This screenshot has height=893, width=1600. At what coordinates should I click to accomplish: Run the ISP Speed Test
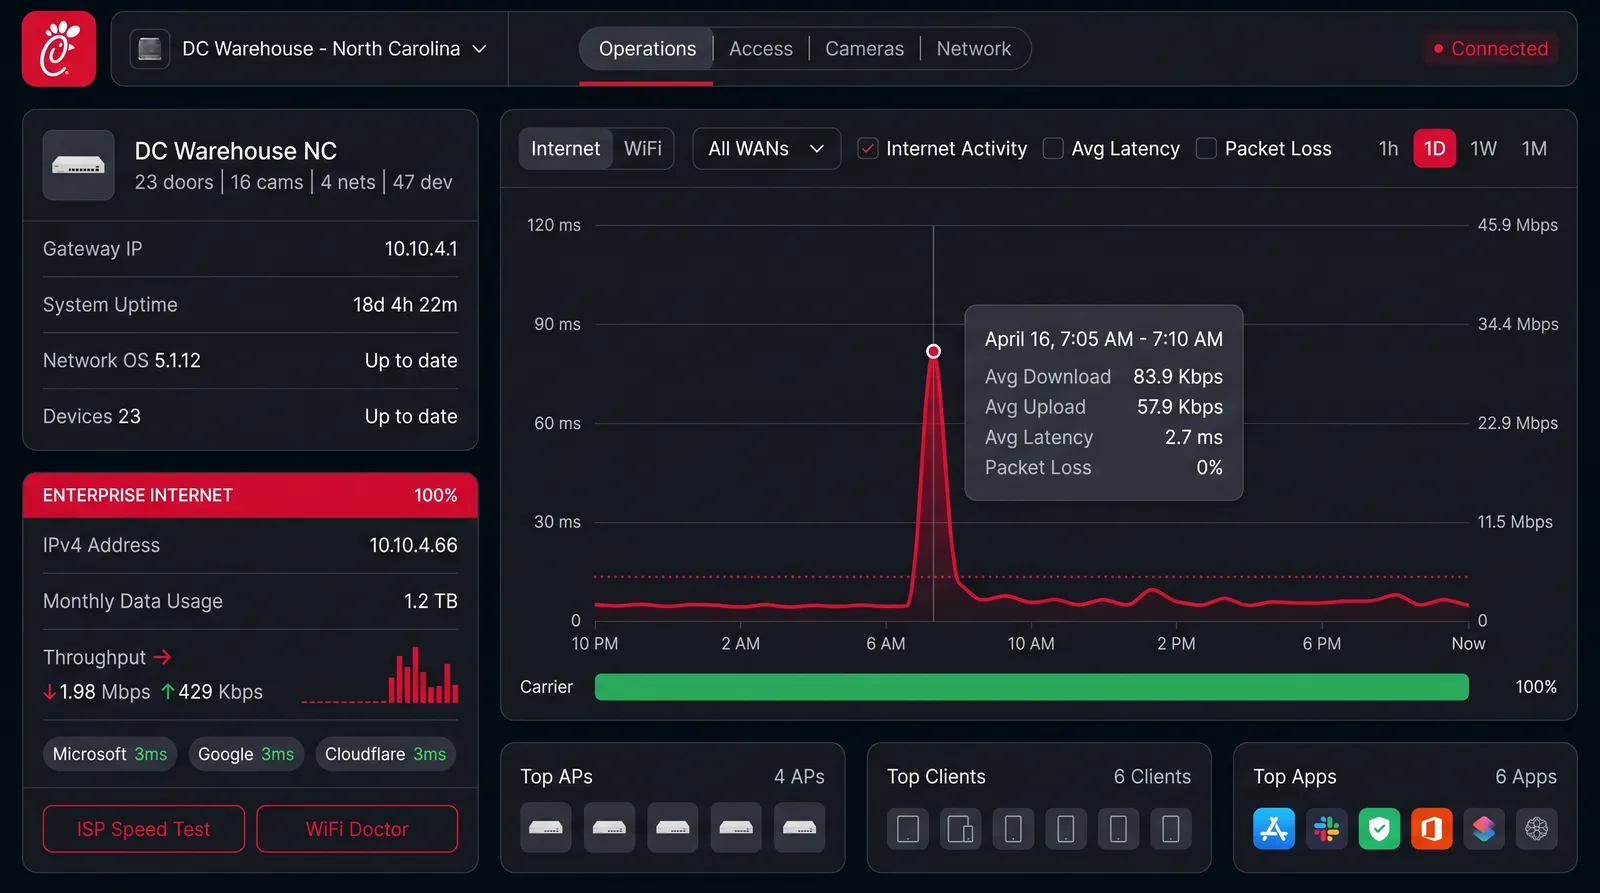point(144,829)
